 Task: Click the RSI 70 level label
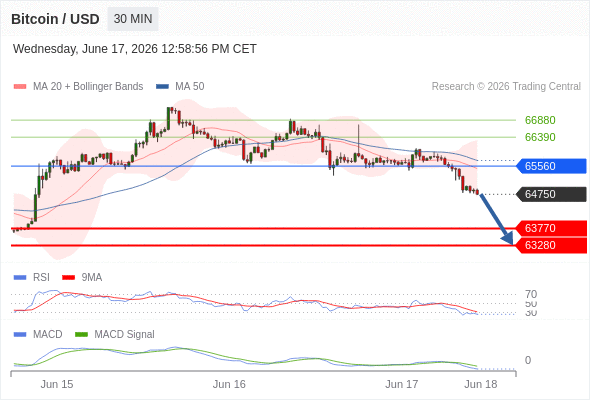[x=531, y=294]
